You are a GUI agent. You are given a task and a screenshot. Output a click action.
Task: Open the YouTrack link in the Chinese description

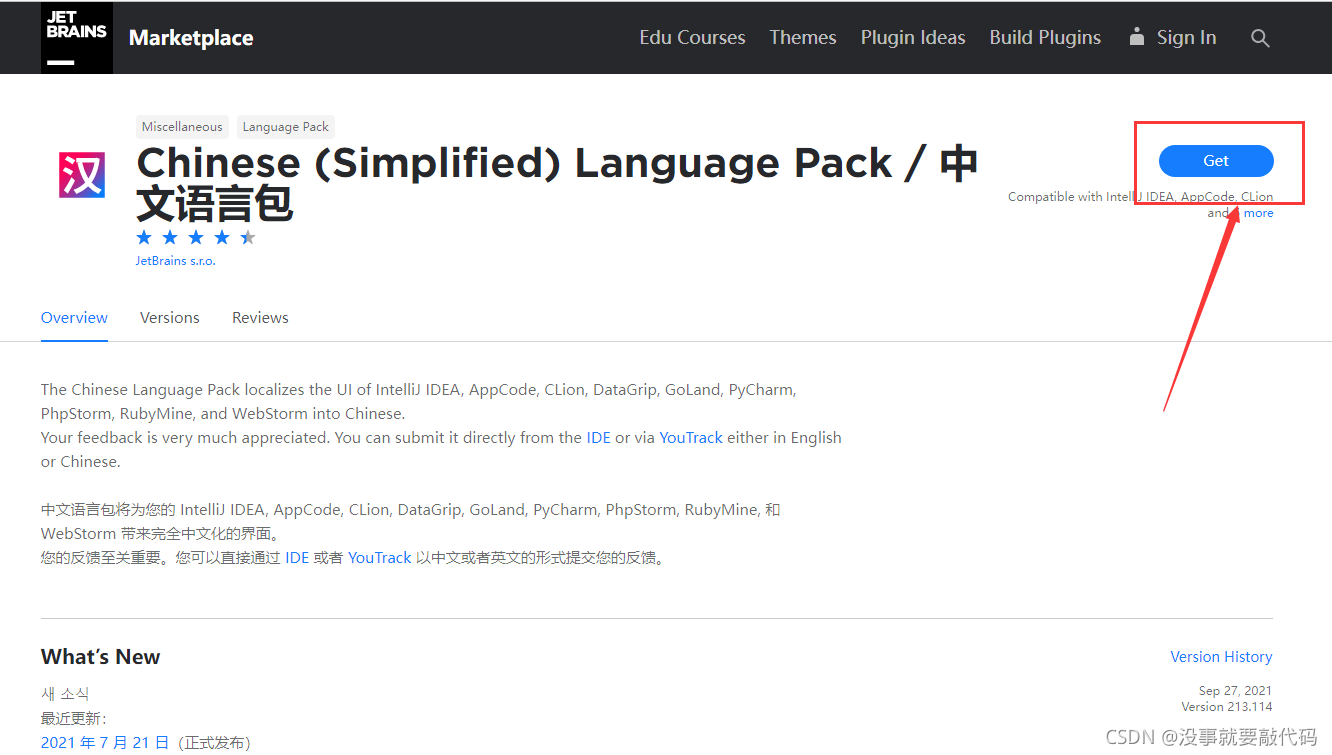380,558
